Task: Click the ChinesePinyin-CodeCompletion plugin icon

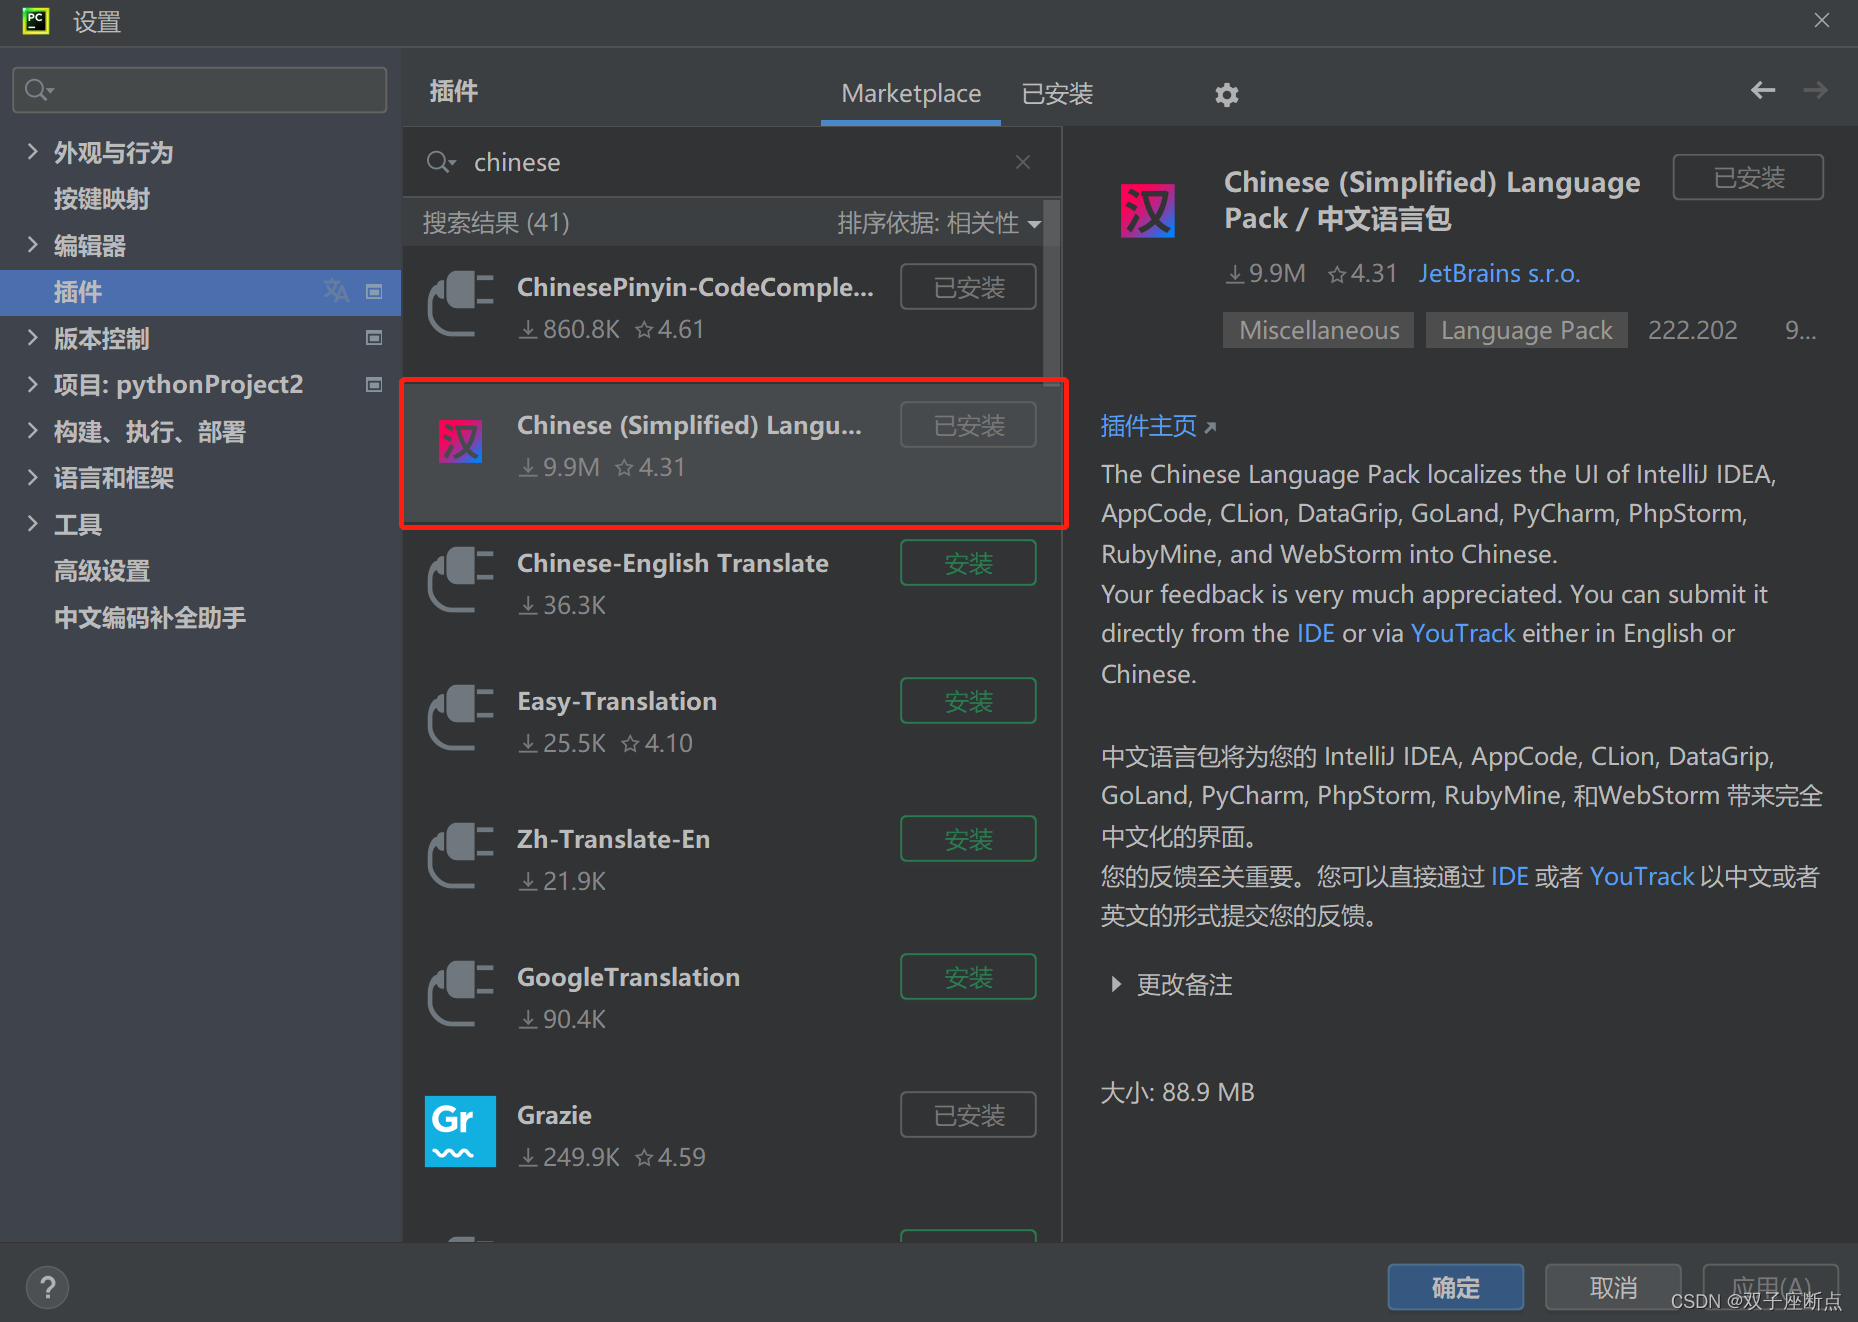Action: (x=460, y=304)
